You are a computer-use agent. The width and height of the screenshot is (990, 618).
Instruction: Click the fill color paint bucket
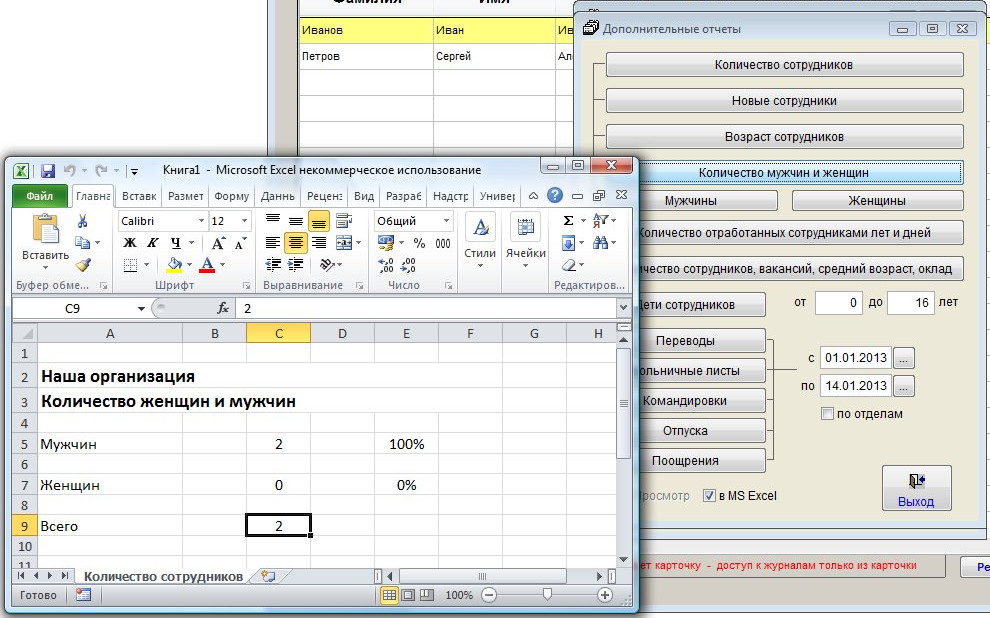[174, 265]
